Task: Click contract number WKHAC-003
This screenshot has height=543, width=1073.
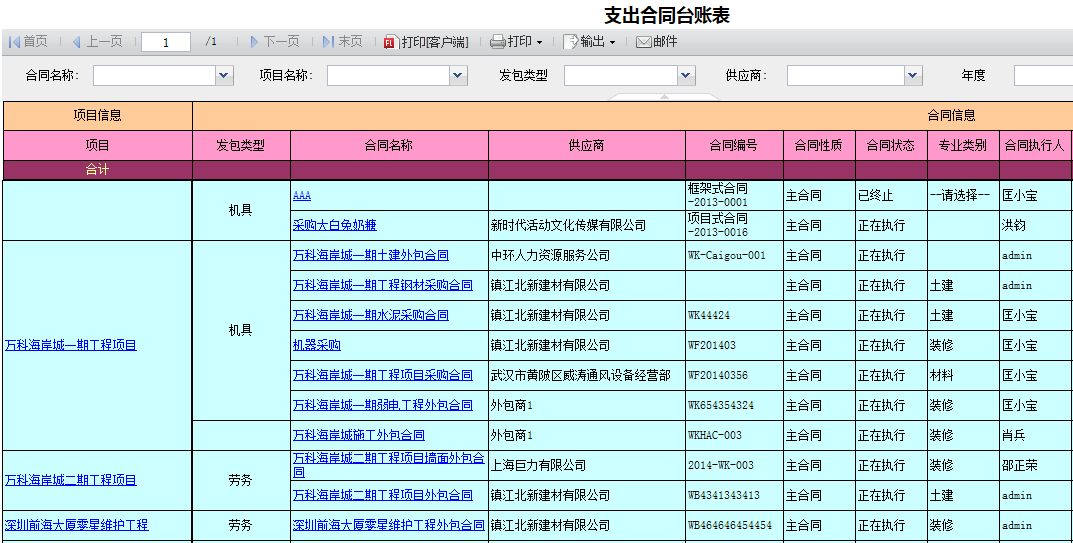Action: (x=715, y=435)
